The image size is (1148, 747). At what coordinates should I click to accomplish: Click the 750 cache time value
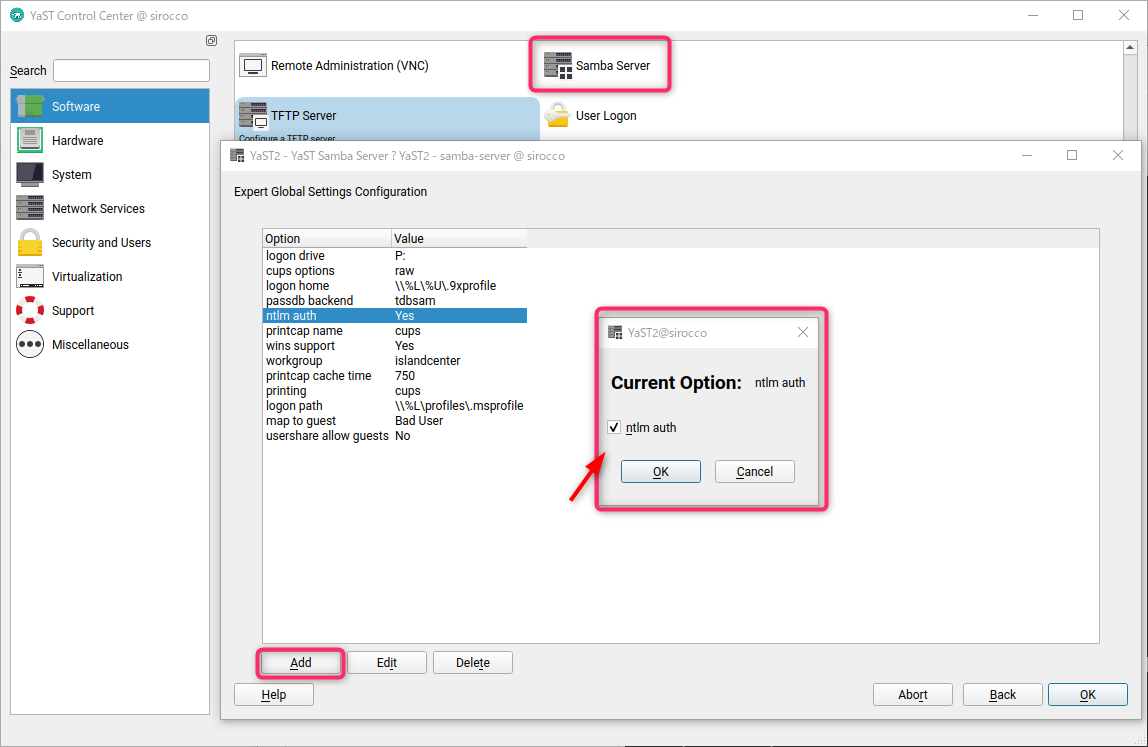point(405,376)
